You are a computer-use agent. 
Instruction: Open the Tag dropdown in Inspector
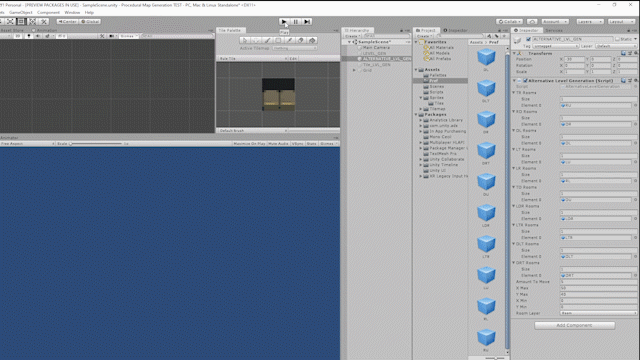click(x=556, y=46)
